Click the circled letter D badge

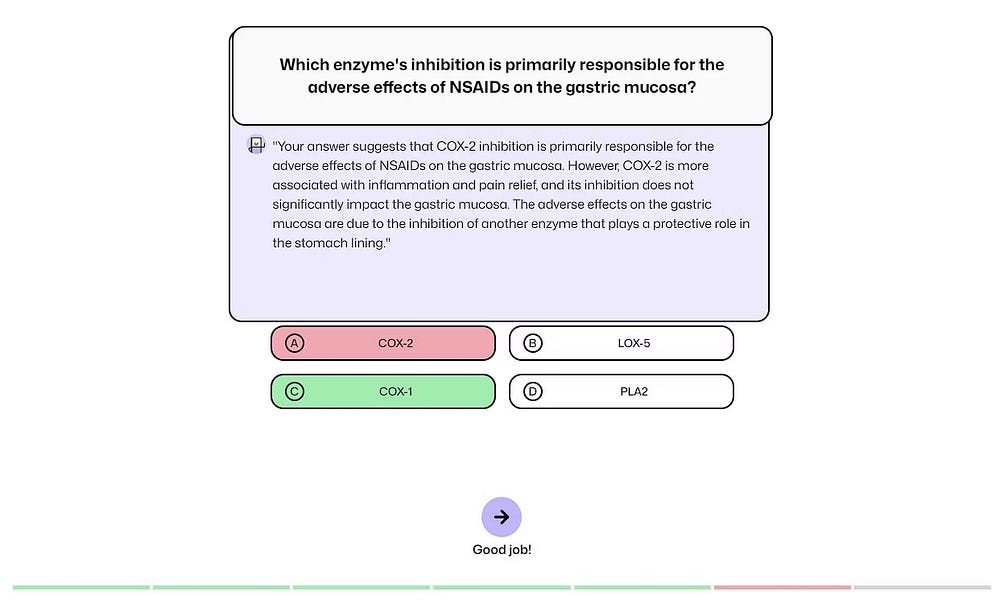[533, 392]
